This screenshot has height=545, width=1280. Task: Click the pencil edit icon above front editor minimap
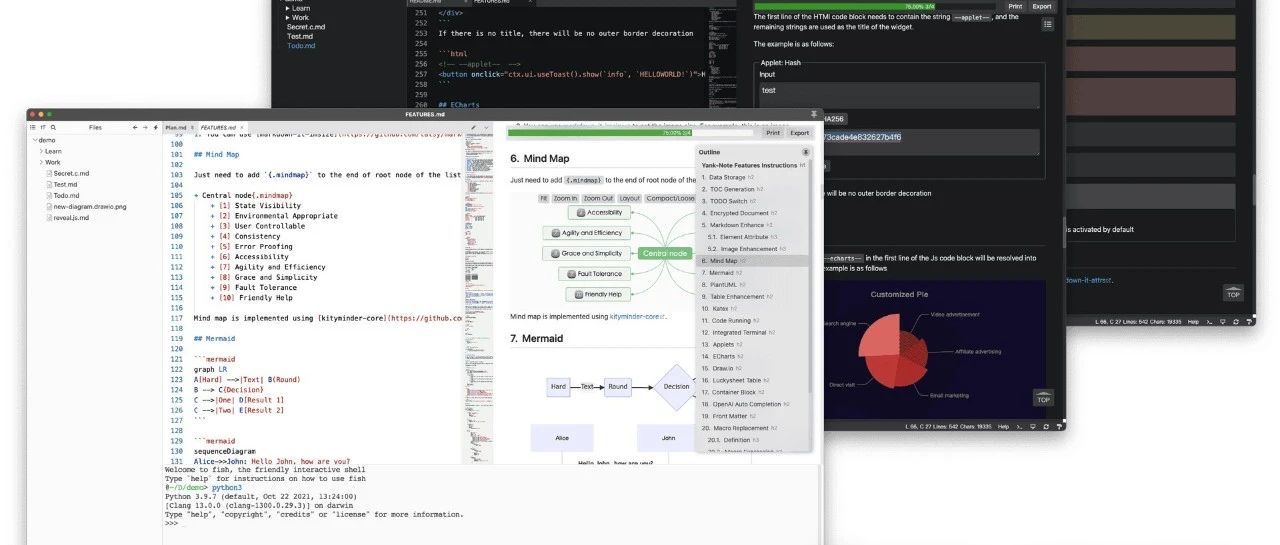click(x=472, y=128)
